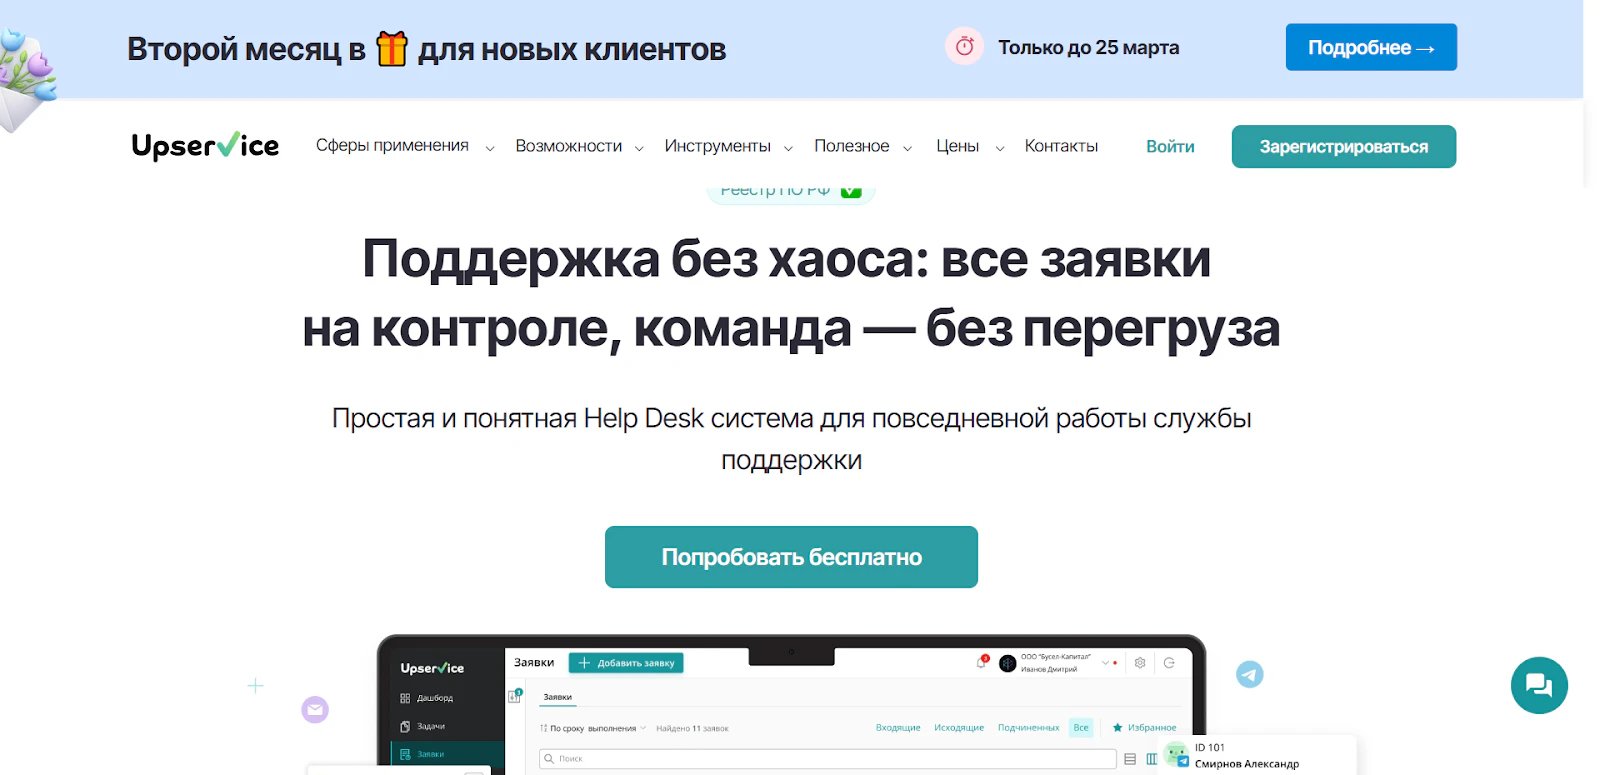
Task: Click the text "Только до 25 марта"
Action: click(x=1088, y=47)
